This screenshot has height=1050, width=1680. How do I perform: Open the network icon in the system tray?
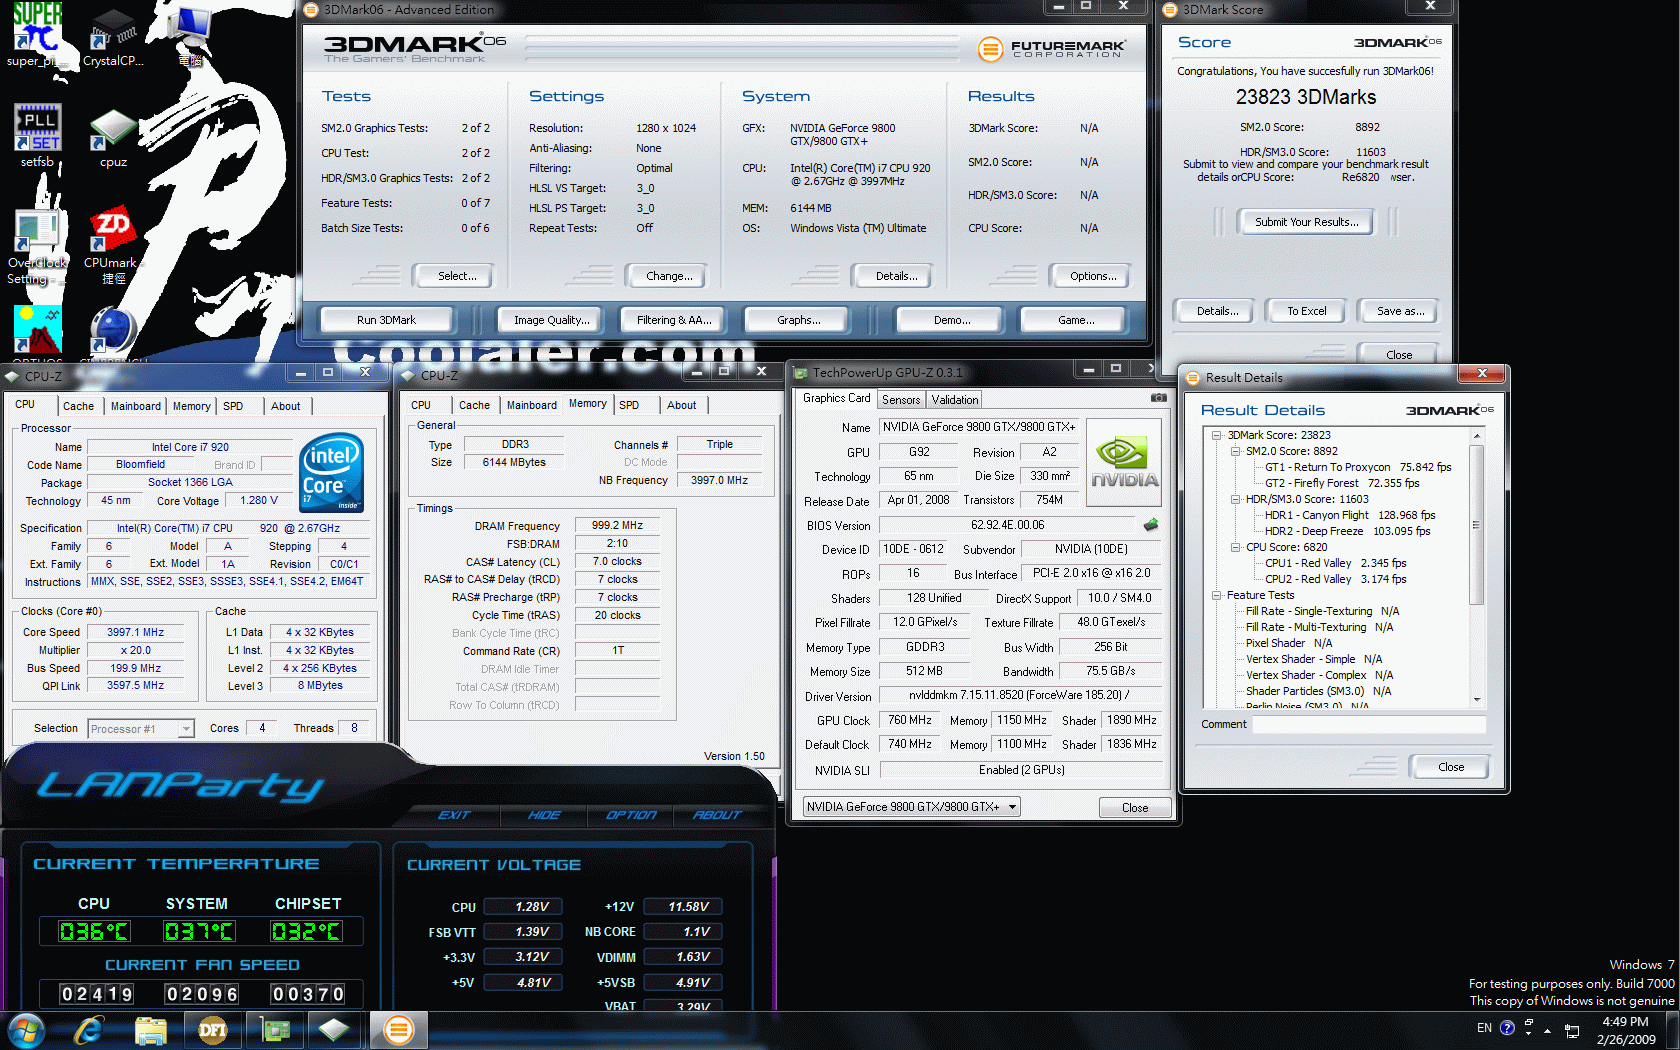[1572, 1030]
